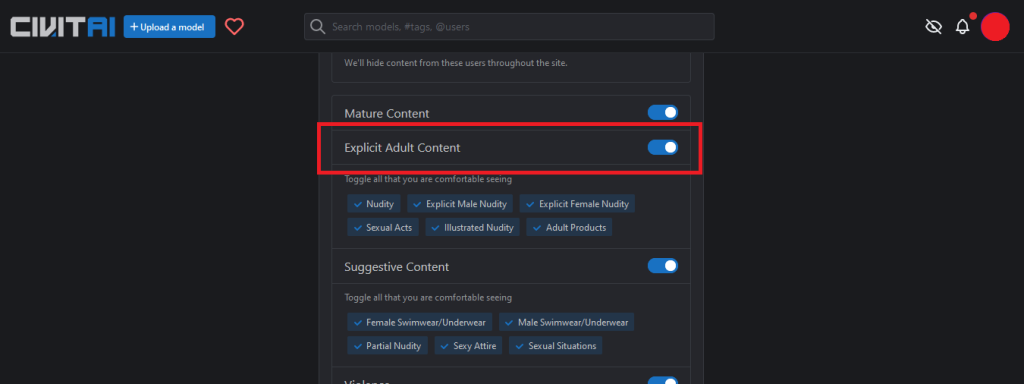1024x384 pixels.
Task: Open the red user avatar menu
Action: point(995,27)
